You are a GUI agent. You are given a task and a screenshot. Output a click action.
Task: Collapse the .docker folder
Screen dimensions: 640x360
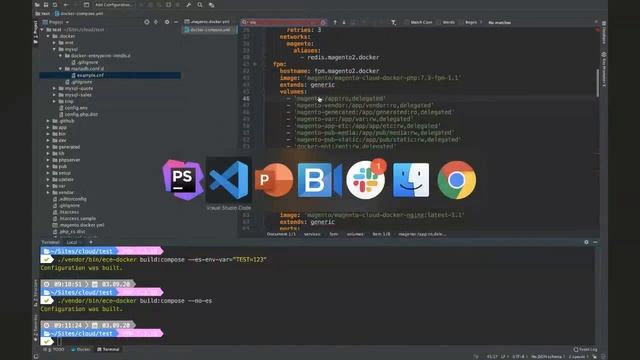pyautogui.click(x=48, y=36)
